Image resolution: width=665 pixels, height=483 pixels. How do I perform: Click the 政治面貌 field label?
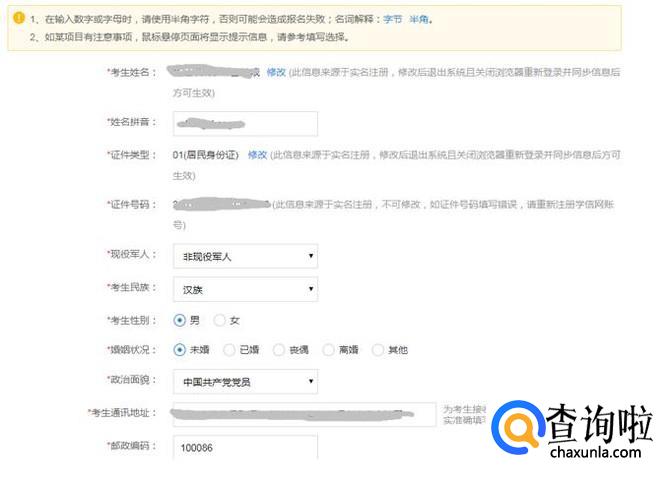[x=131, y=380]
